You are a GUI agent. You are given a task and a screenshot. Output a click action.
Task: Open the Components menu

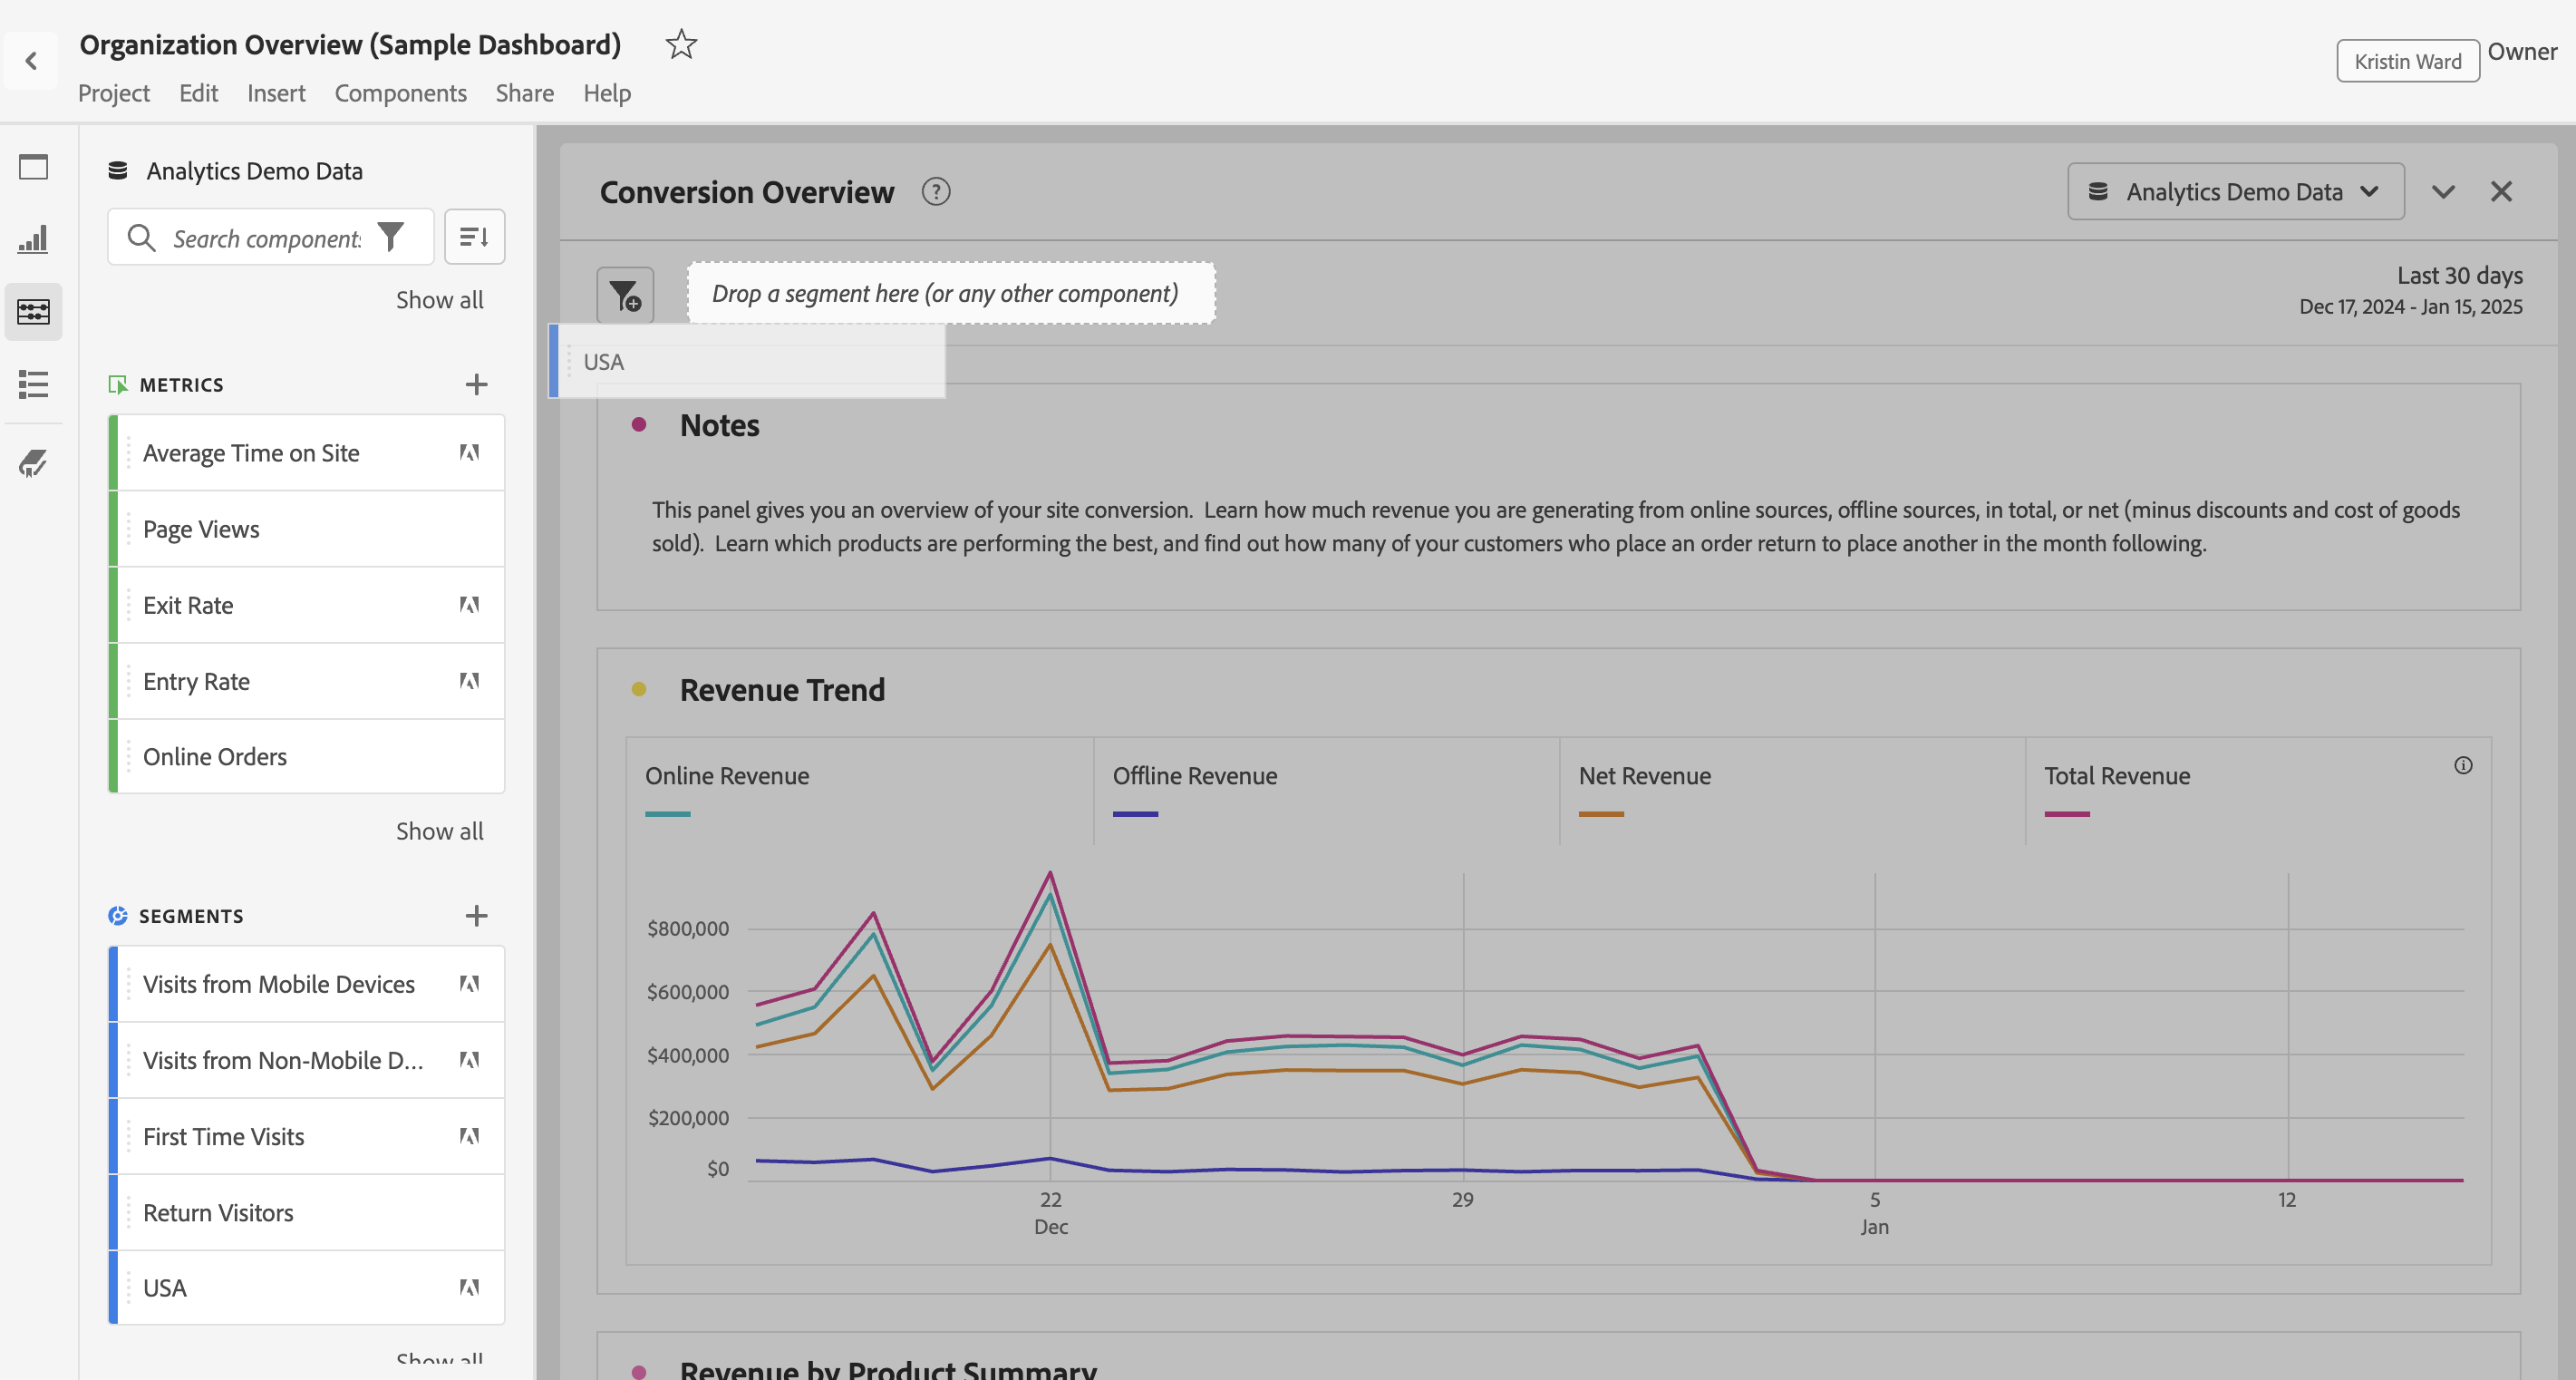[x=400, y=93]
